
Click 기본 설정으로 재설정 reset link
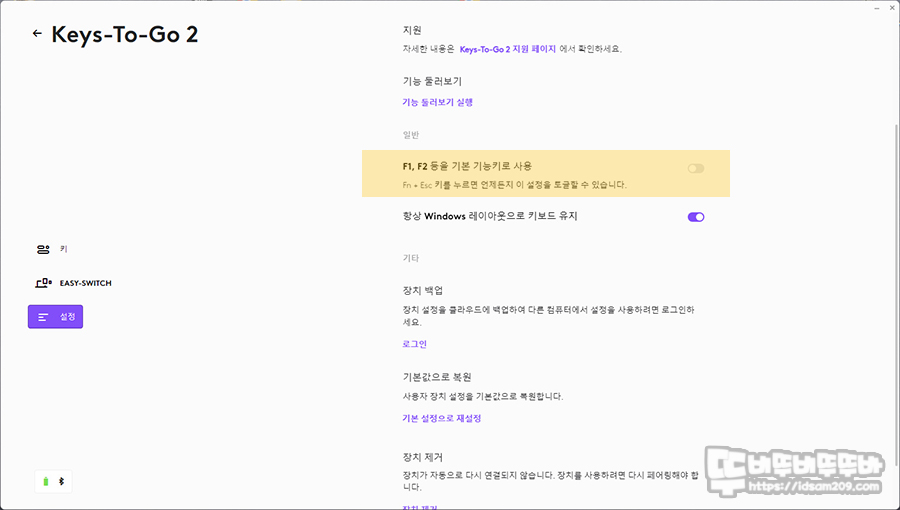click(441, 418)
